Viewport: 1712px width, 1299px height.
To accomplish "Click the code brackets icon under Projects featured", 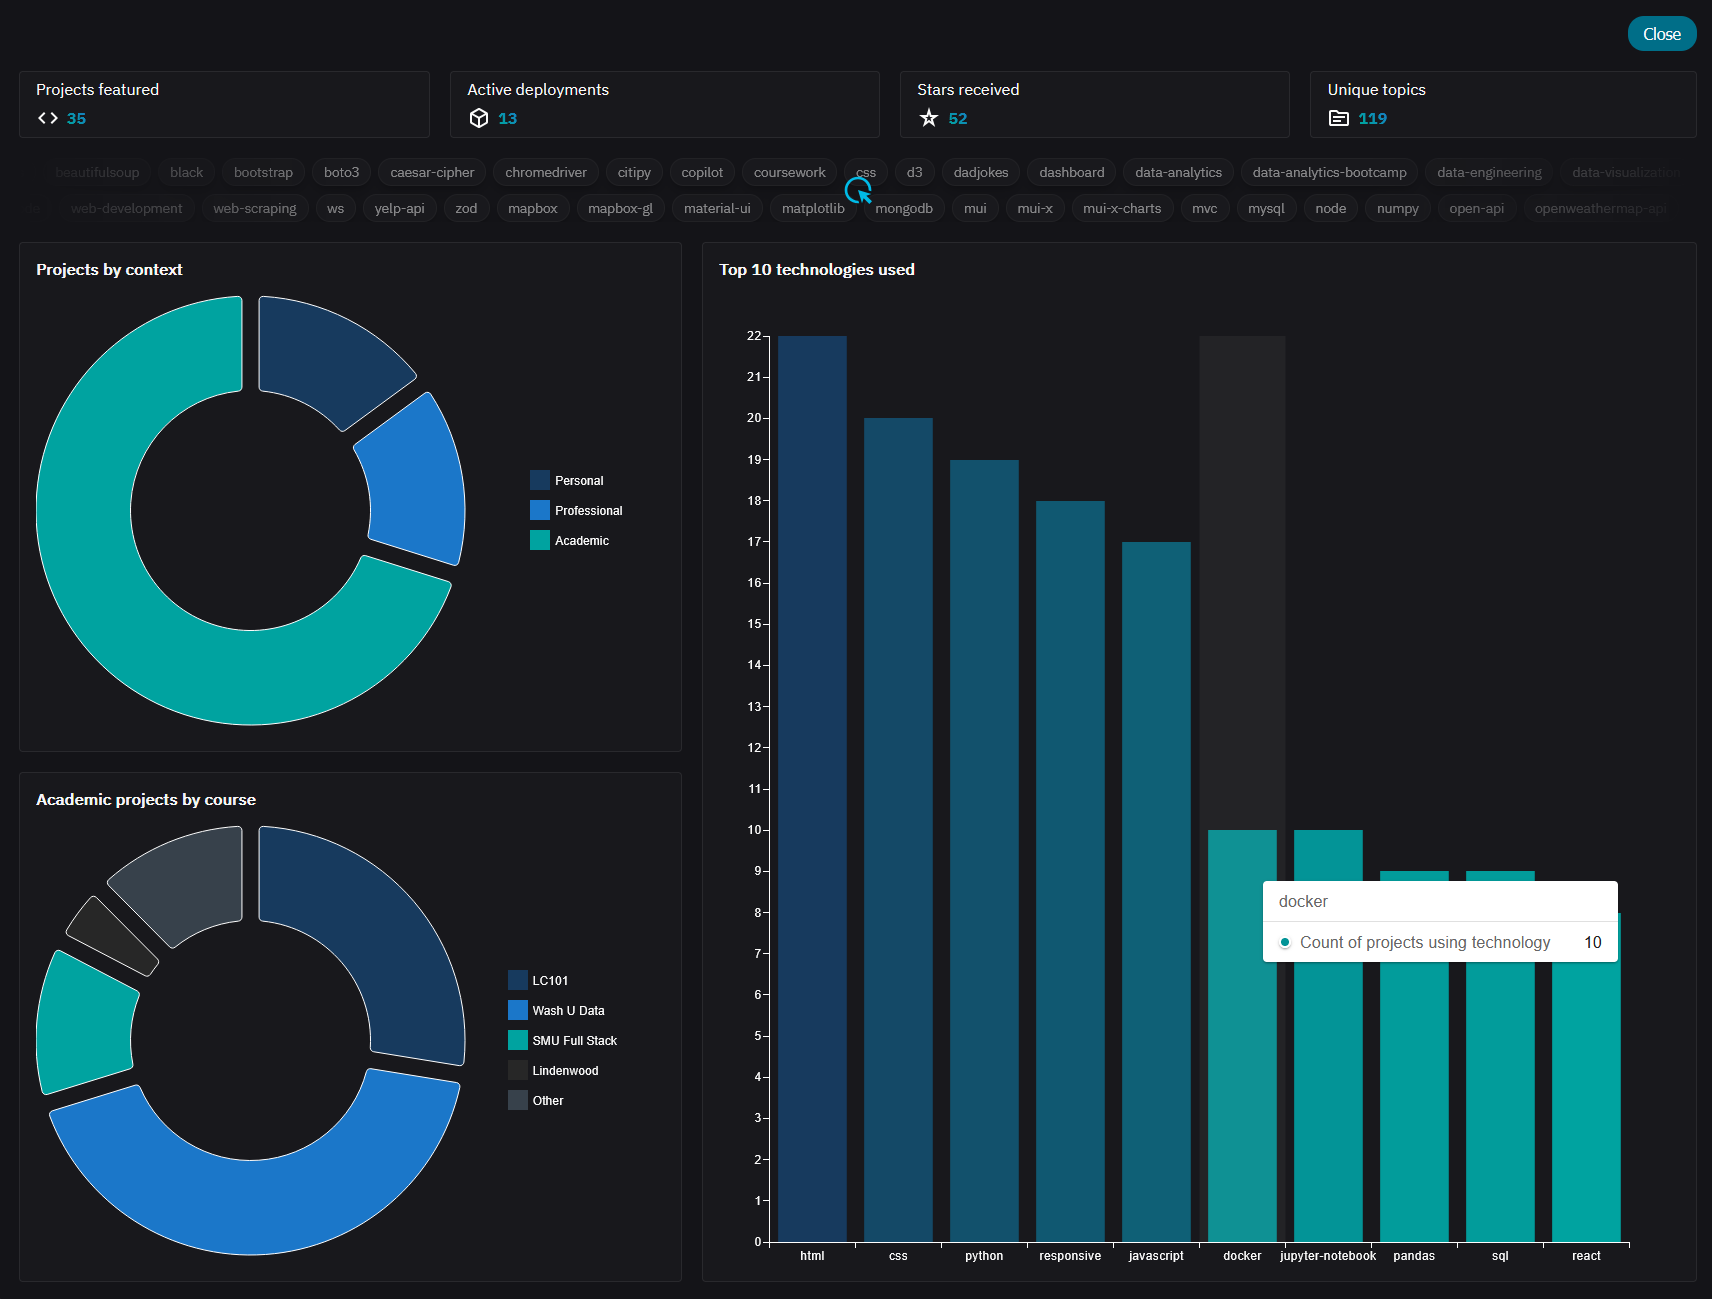I will (x=47, y=118).
